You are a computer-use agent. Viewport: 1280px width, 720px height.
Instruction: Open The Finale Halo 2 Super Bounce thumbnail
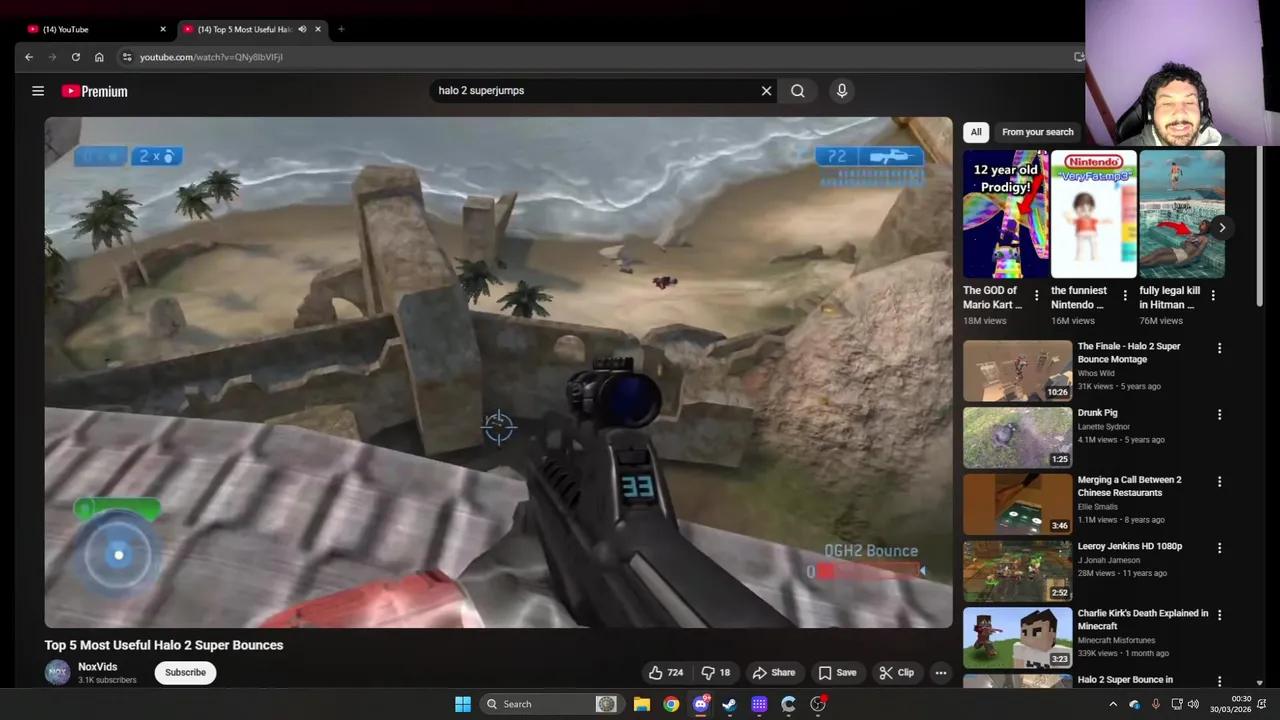point(1017,370)
